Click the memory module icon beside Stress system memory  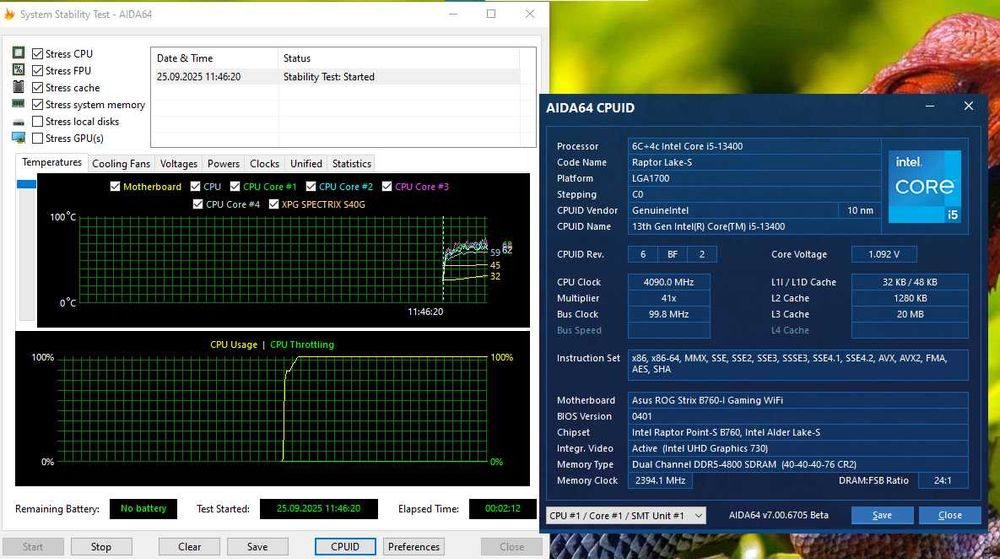pos(18,103)
